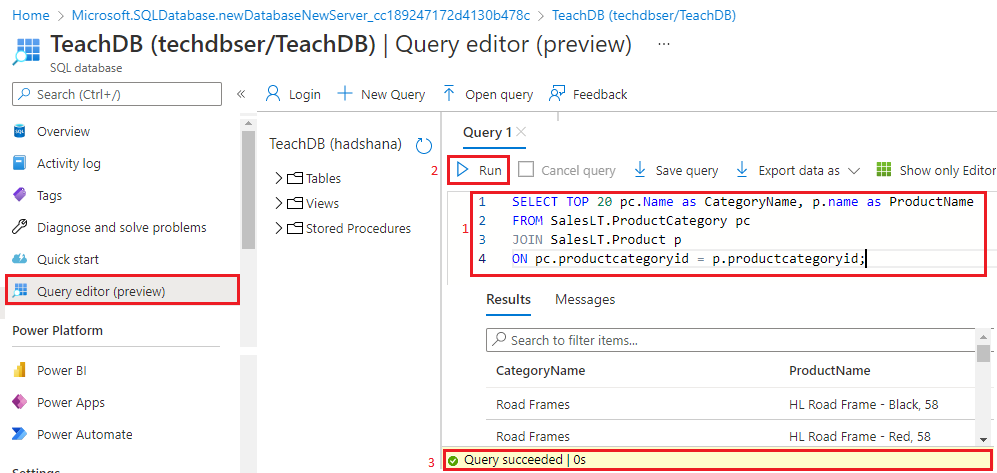The image size is (997, 473).
Task: Select the Stored Procedures folder
Action: click(349, 228)
